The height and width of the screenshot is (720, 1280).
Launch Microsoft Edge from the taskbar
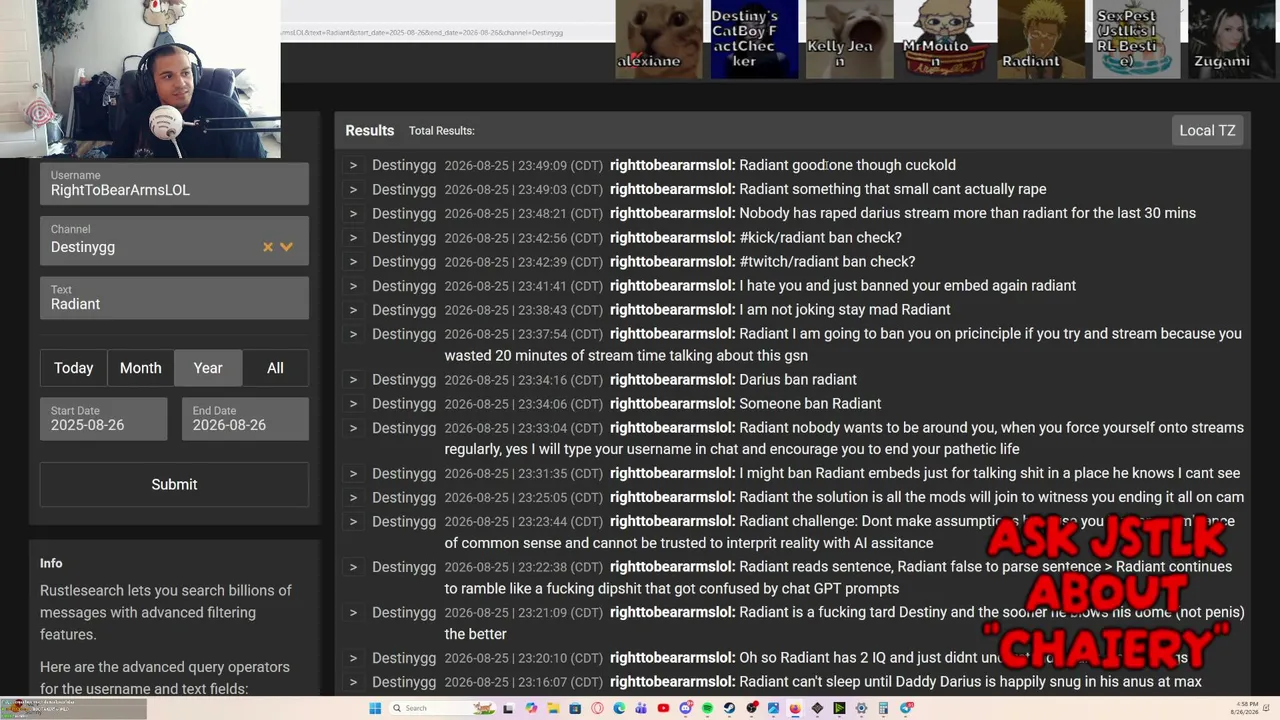point(619,708)
